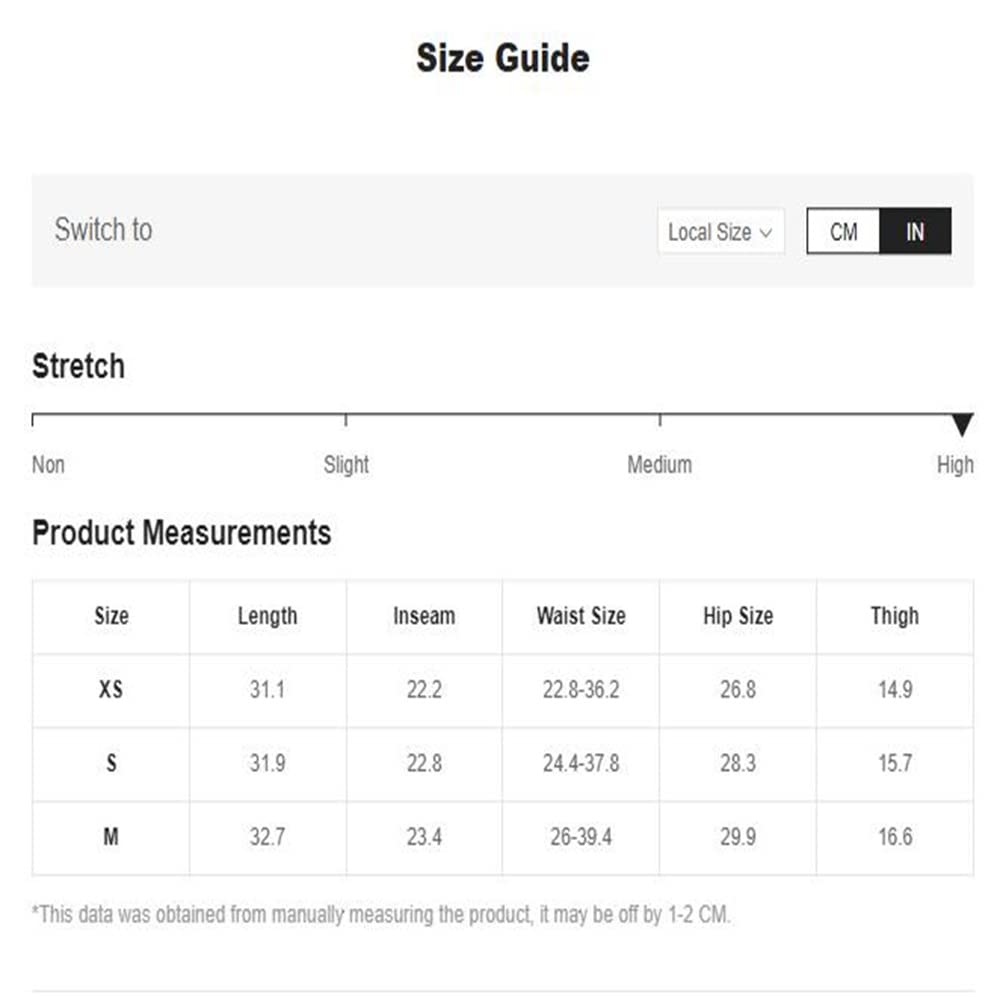Click the High stretch triangle marker
1000x1000 pixels.
tap(962, 424)
